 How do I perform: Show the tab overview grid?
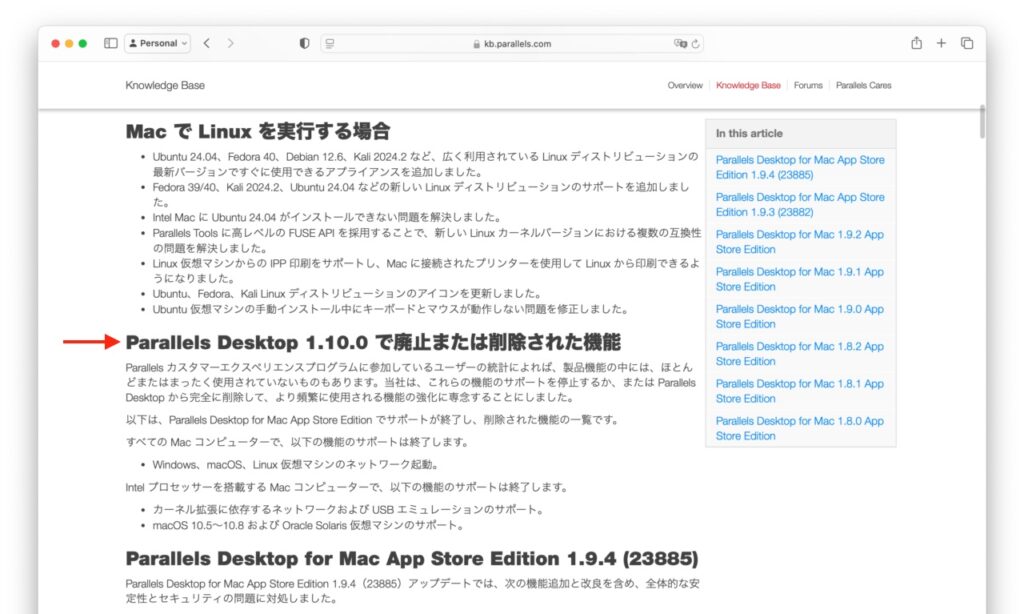click(x=966, y=43)
